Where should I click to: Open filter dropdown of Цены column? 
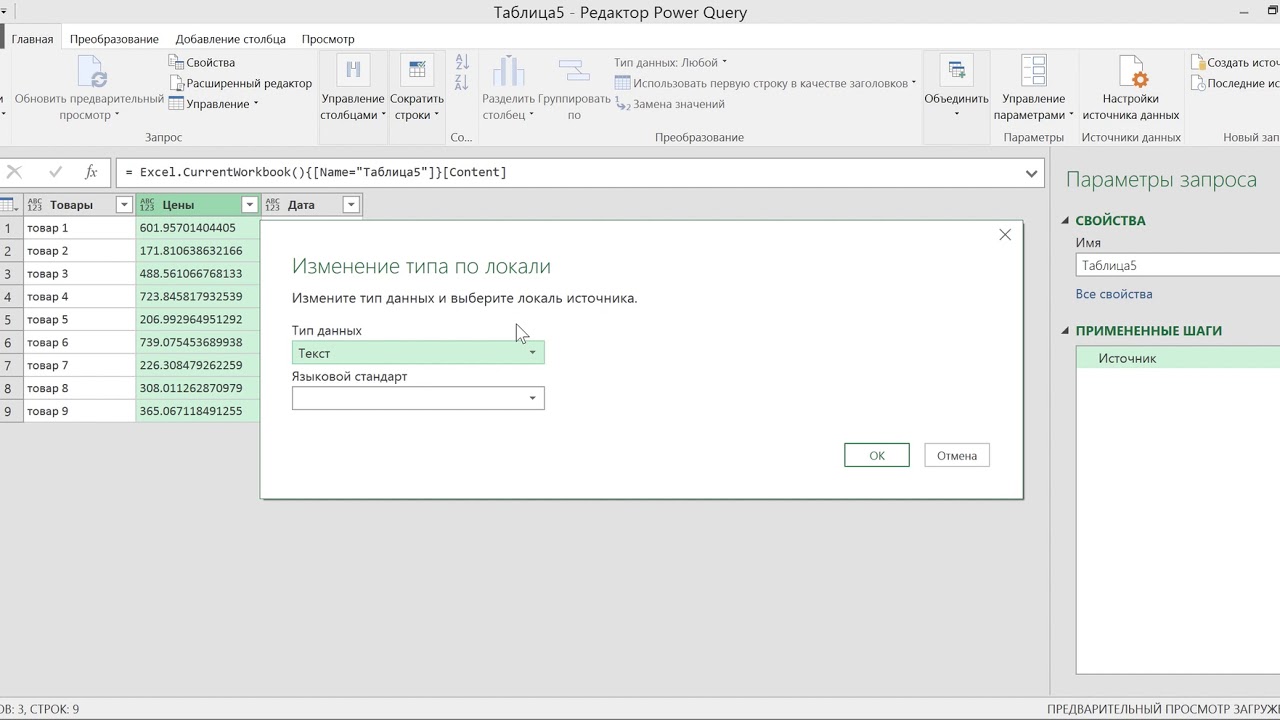[x=249, y=205]
